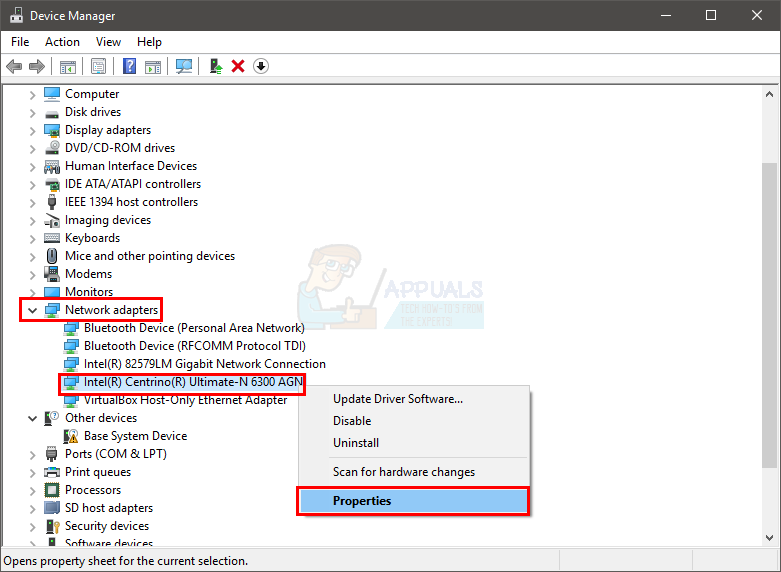Click the Mice and other pointing devices icon
This screenshot has width=781, height=572.
(x=52, y=256)
